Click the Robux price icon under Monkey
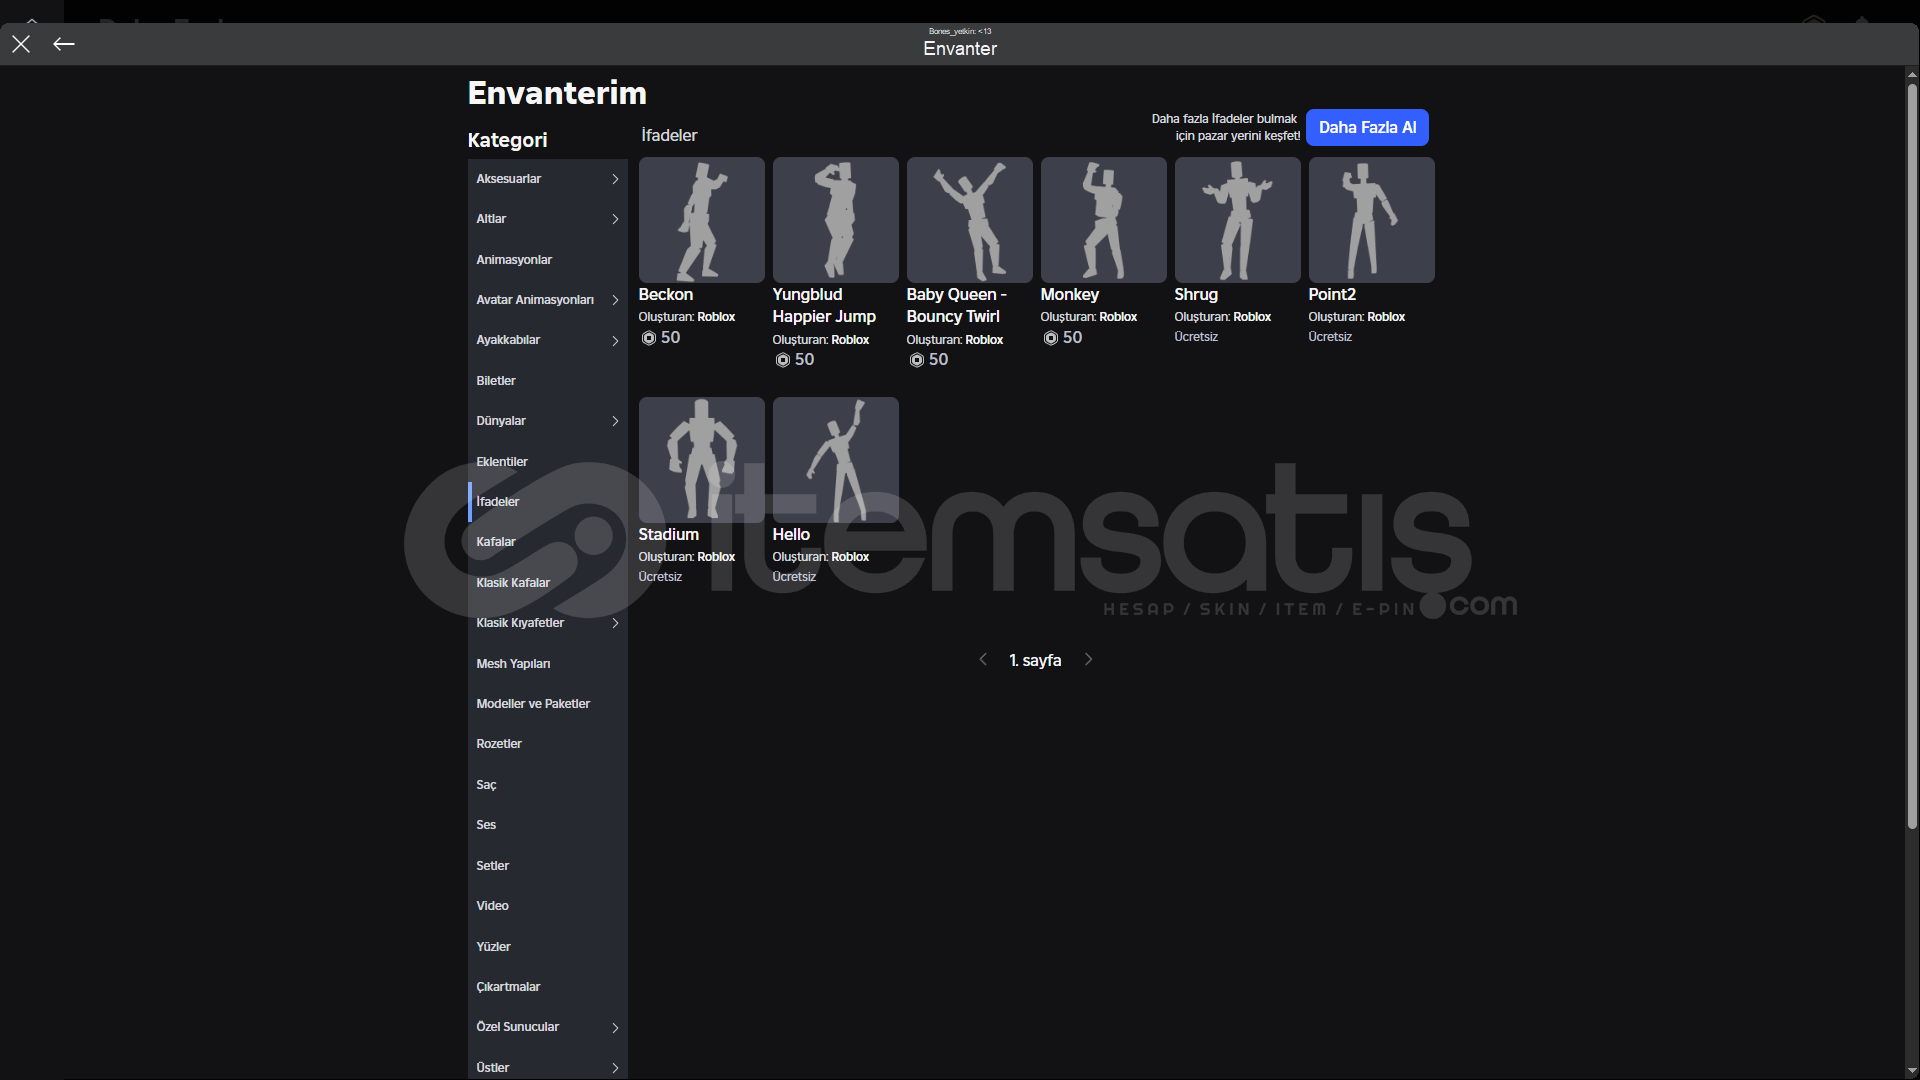The height and width of the screenshot is (1080, 1920). pyautogui.click(x=1051, y=339)
